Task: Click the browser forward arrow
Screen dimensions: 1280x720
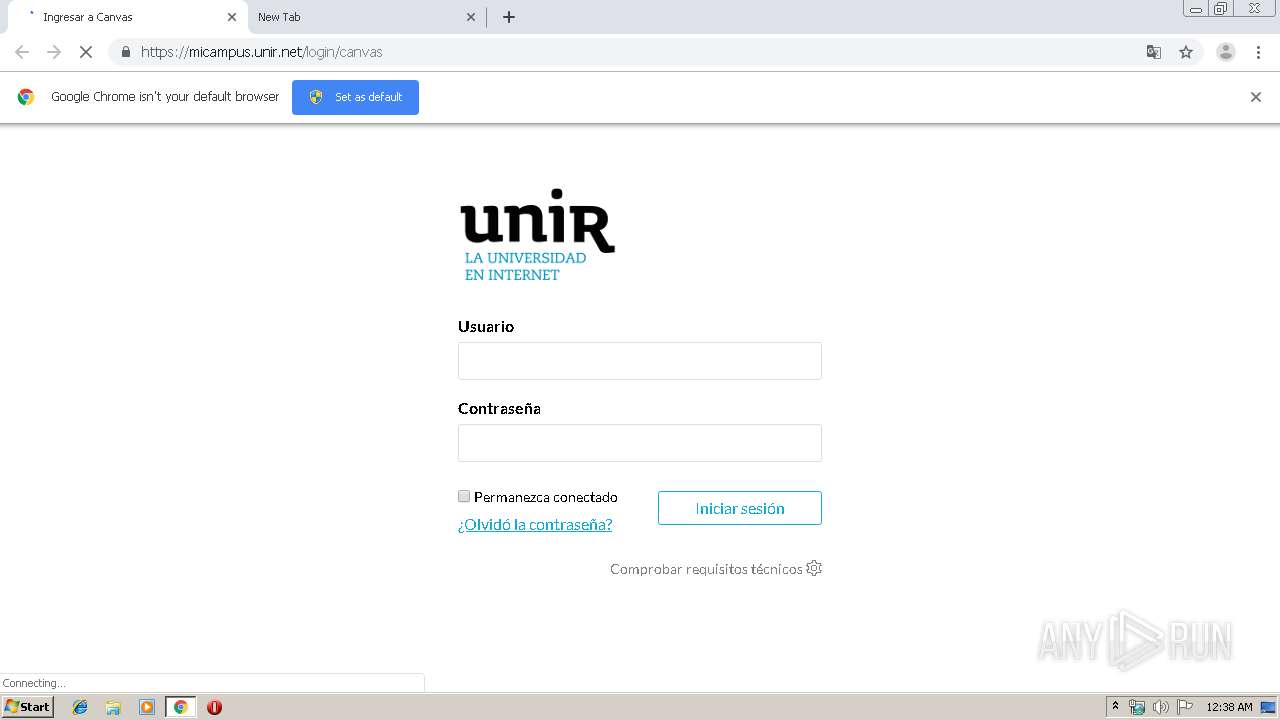Action: tap(54, 52)
